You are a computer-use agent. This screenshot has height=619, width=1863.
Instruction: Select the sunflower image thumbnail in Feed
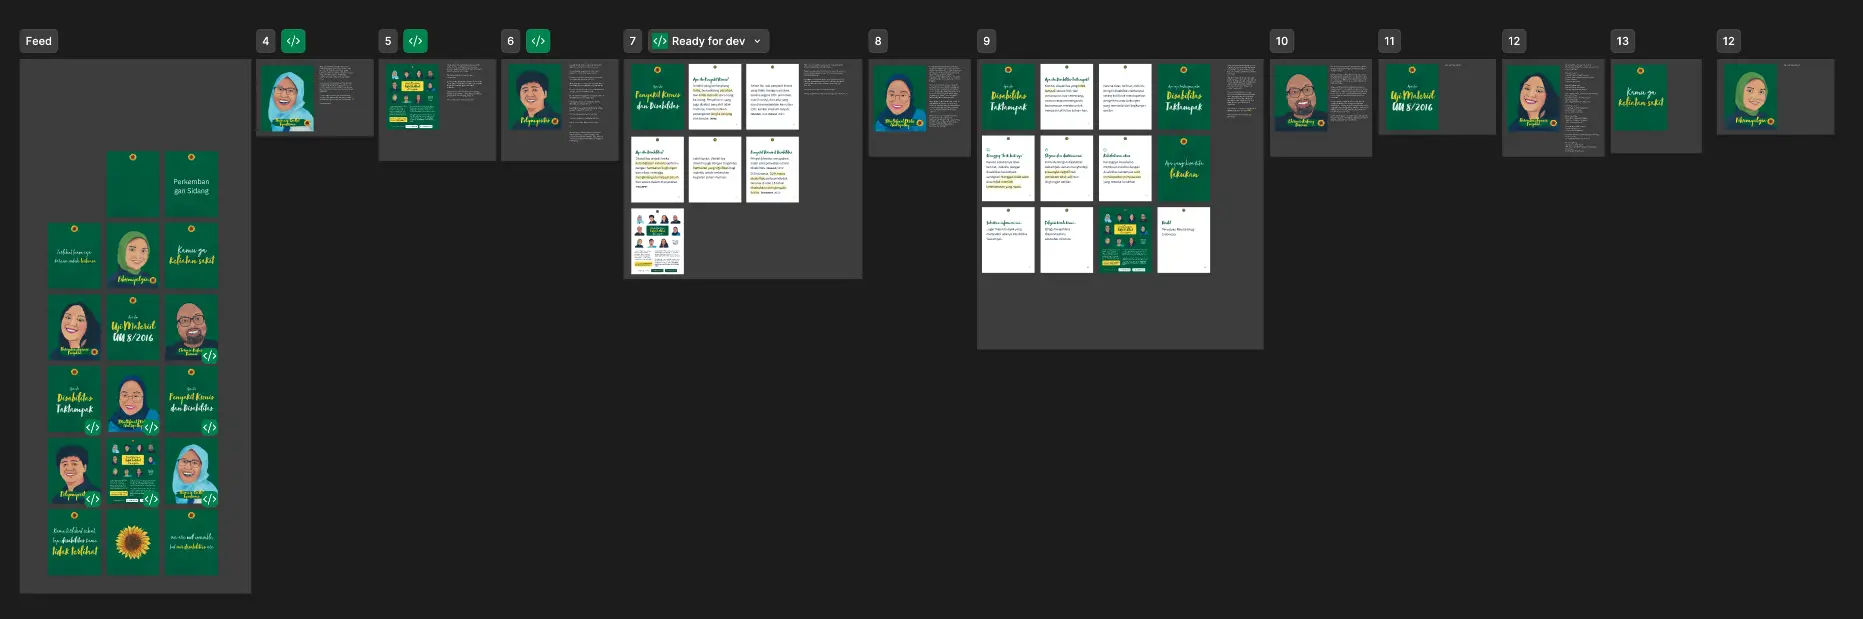[133, 542]
